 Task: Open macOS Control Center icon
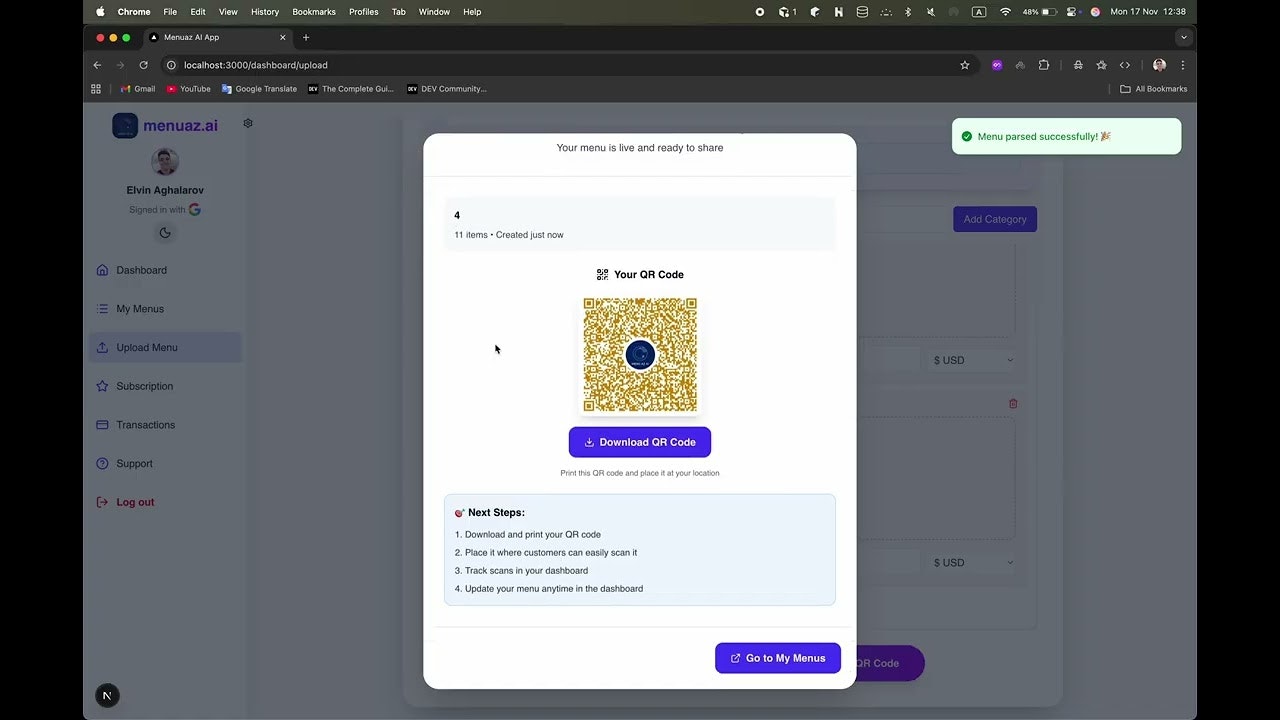tap(1073, 12)
